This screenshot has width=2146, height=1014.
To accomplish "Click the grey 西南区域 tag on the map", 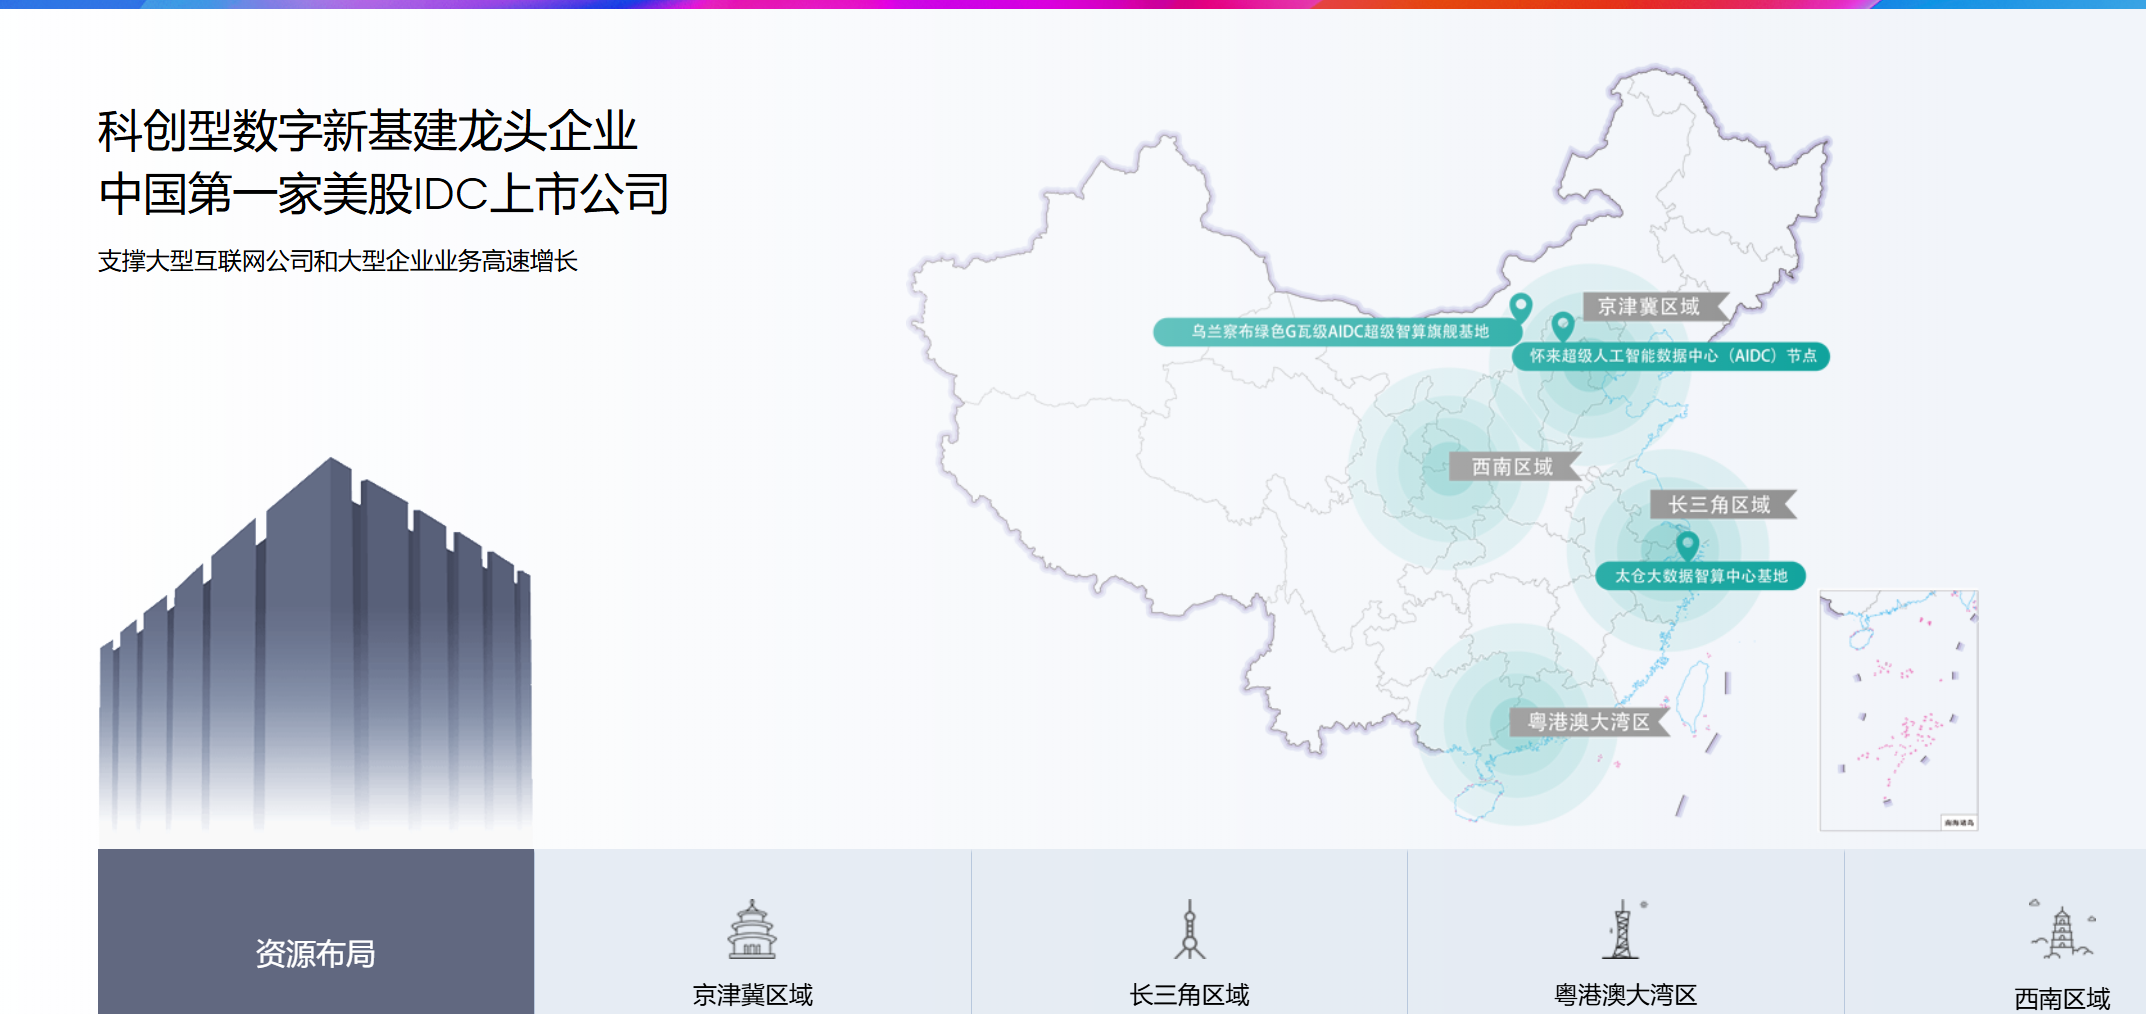I will pyautogui.click(x=1515, y=467).
